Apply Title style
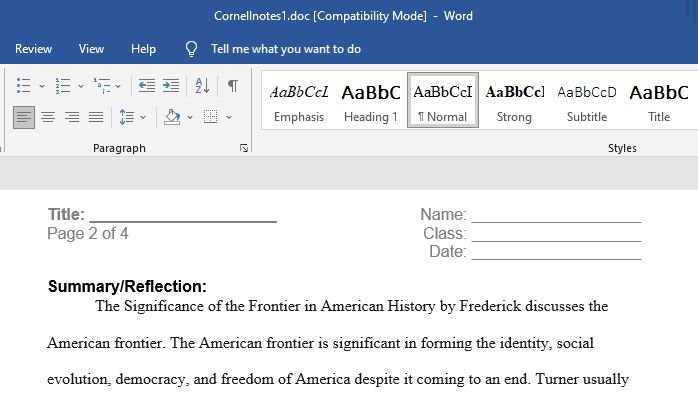Screen dimensions: 698x395 pos(659,100)
